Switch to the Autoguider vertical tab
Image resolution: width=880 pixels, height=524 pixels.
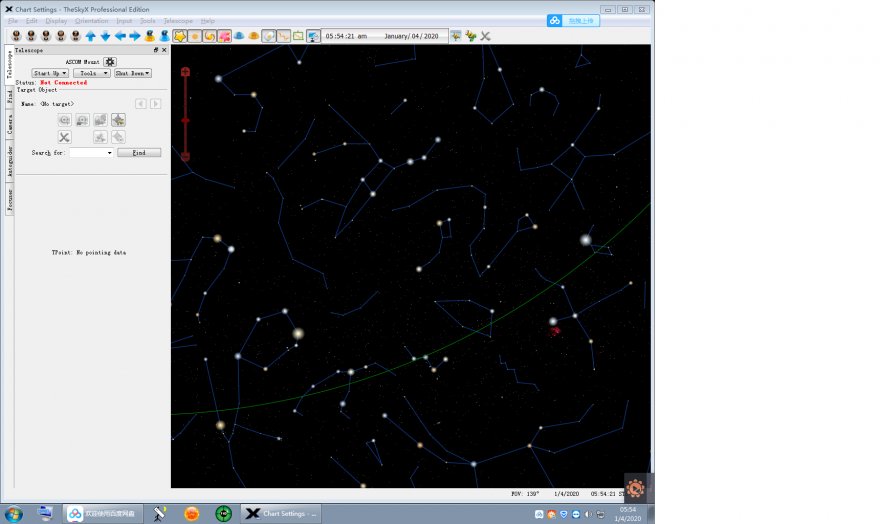pos(10,160)
